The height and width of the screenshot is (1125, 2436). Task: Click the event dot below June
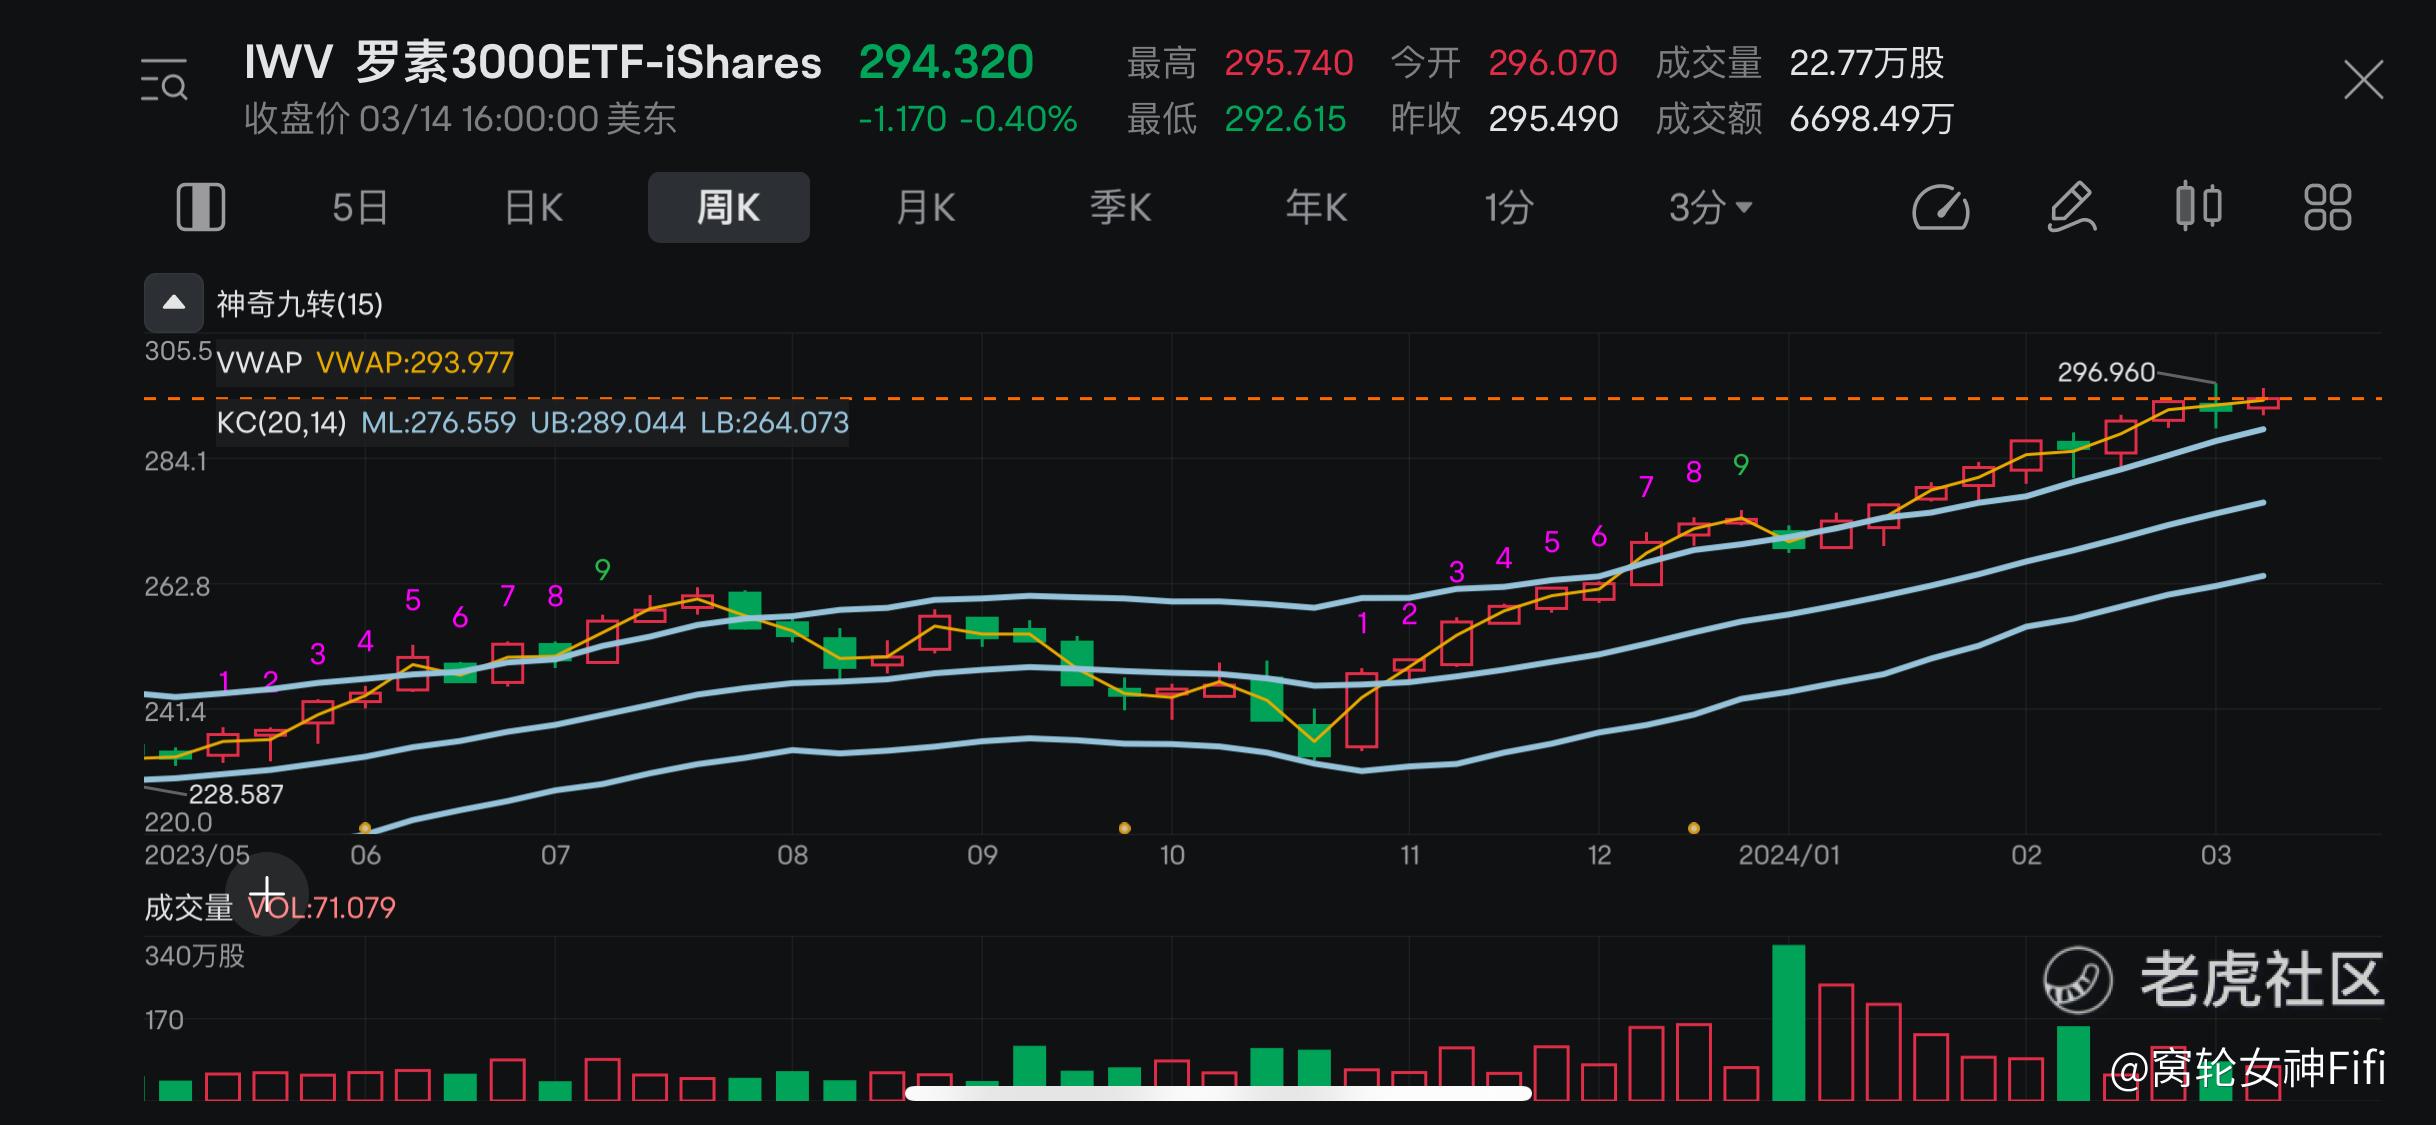365,828
